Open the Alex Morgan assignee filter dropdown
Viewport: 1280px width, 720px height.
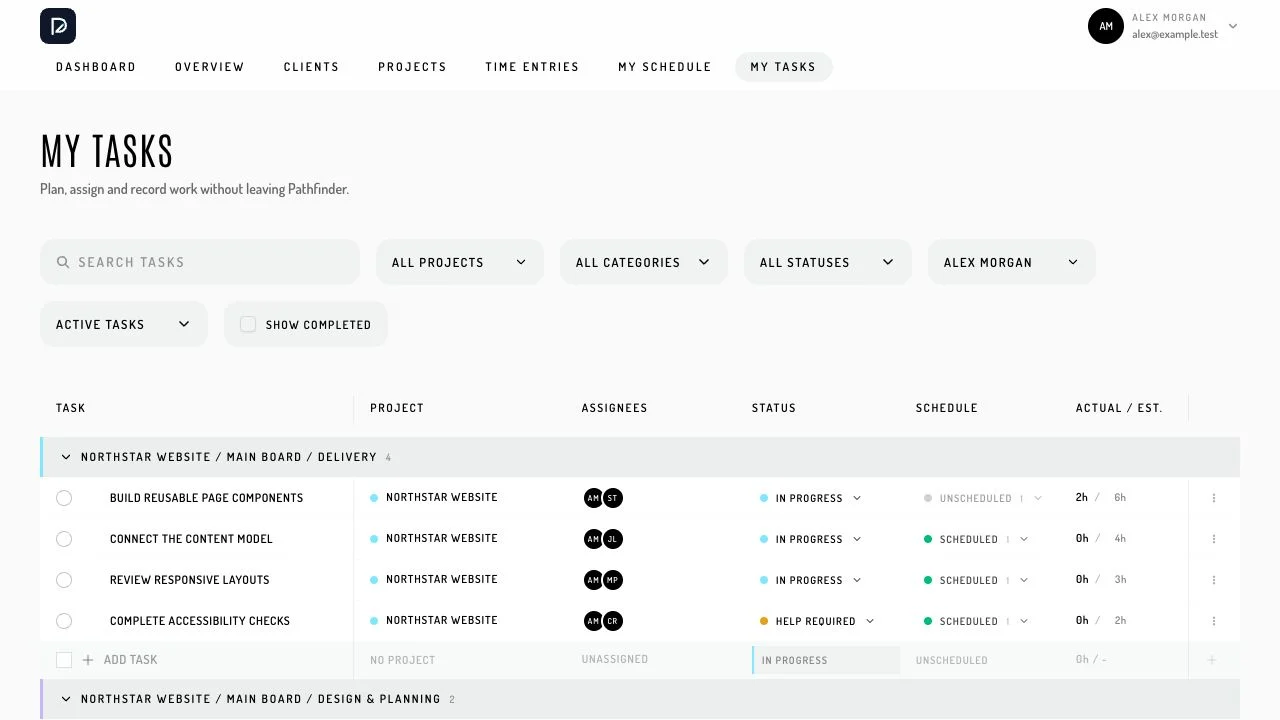(1012, 262)
